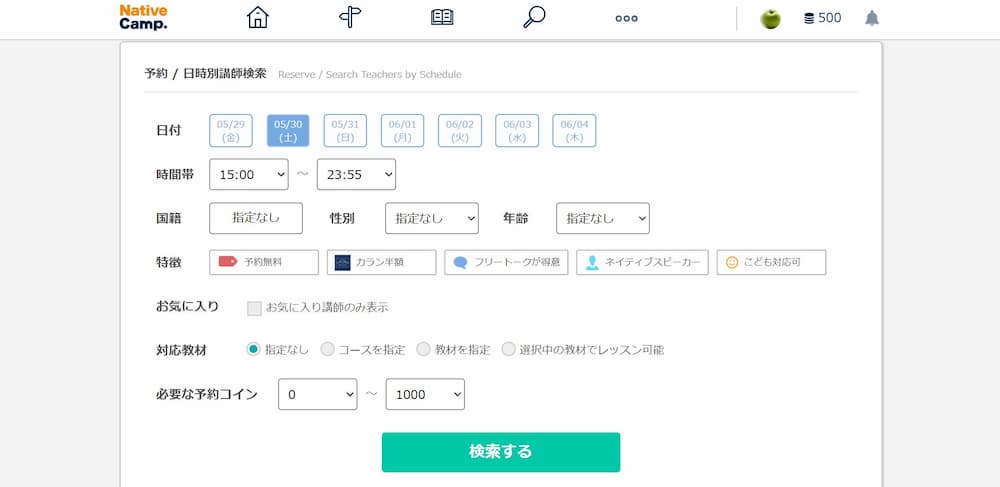
Task: Select date 06/01 (月)
Action: pos(402,131)
